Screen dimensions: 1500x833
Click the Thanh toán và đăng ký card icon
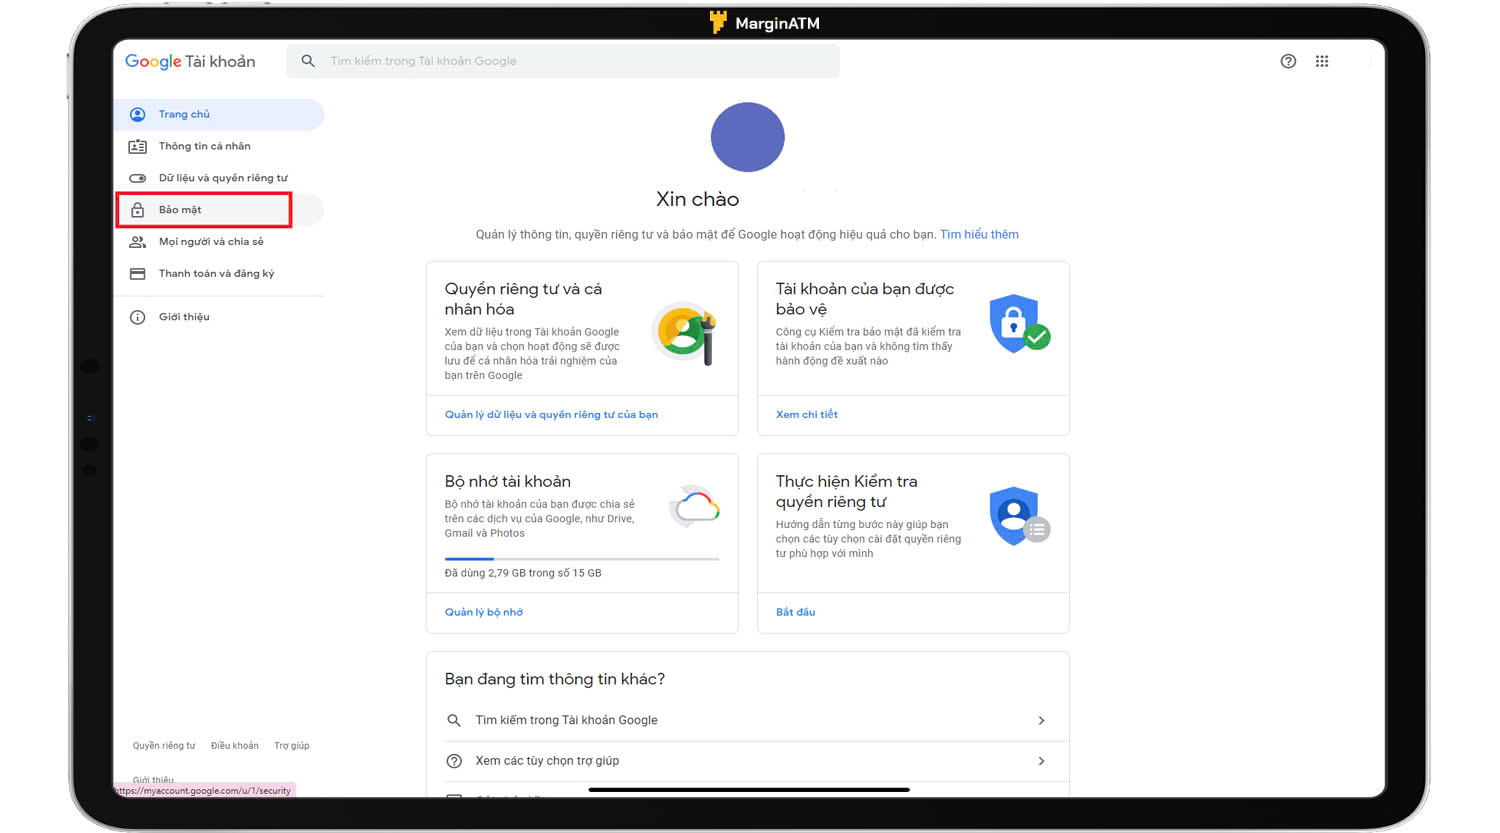pyautogui.click(x=138, y=273)
